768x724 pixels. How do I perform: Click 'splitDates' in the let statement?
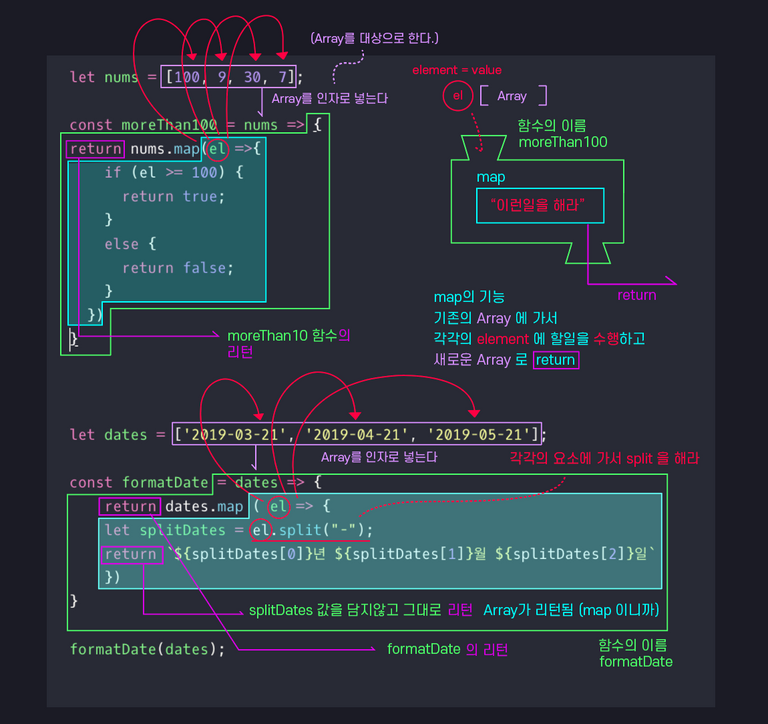(182, 530)
